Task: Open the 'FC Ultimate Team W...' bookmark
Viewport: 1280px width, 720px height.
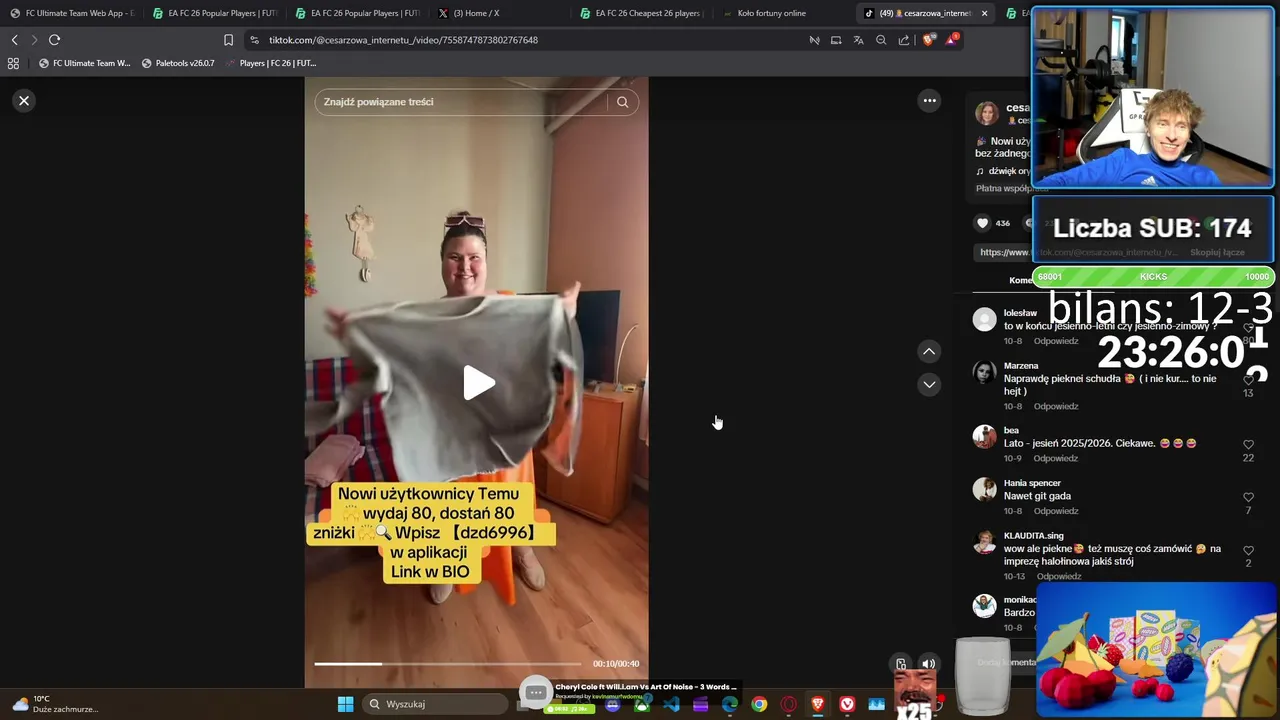Action: [84, 63]
